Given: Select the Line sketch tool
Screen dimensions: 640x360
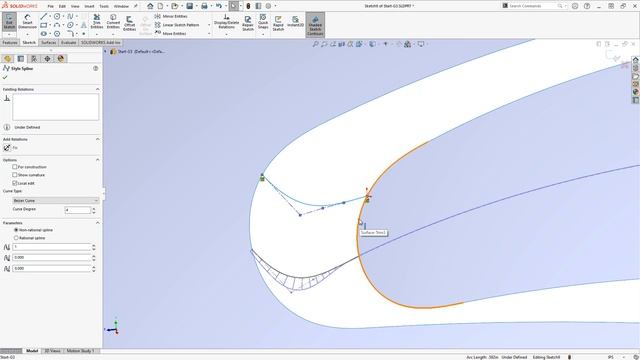Looking at the screenshot, I should (x=44, y=16).
